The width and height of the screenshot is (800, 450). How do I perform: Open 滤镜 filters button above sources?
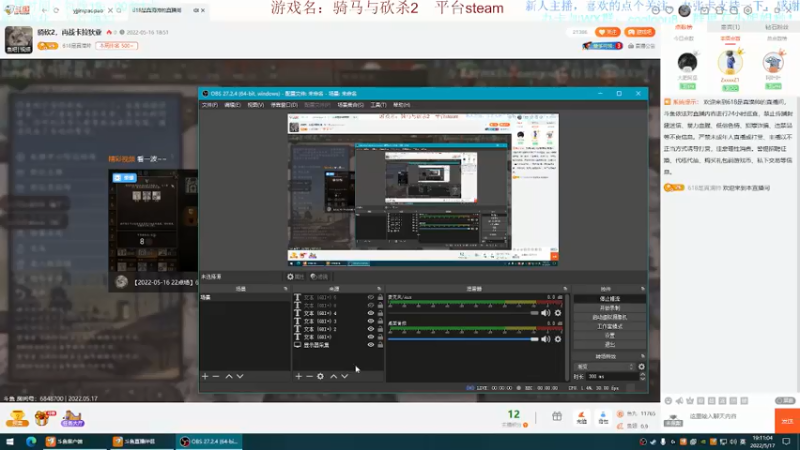coord(319,277)
